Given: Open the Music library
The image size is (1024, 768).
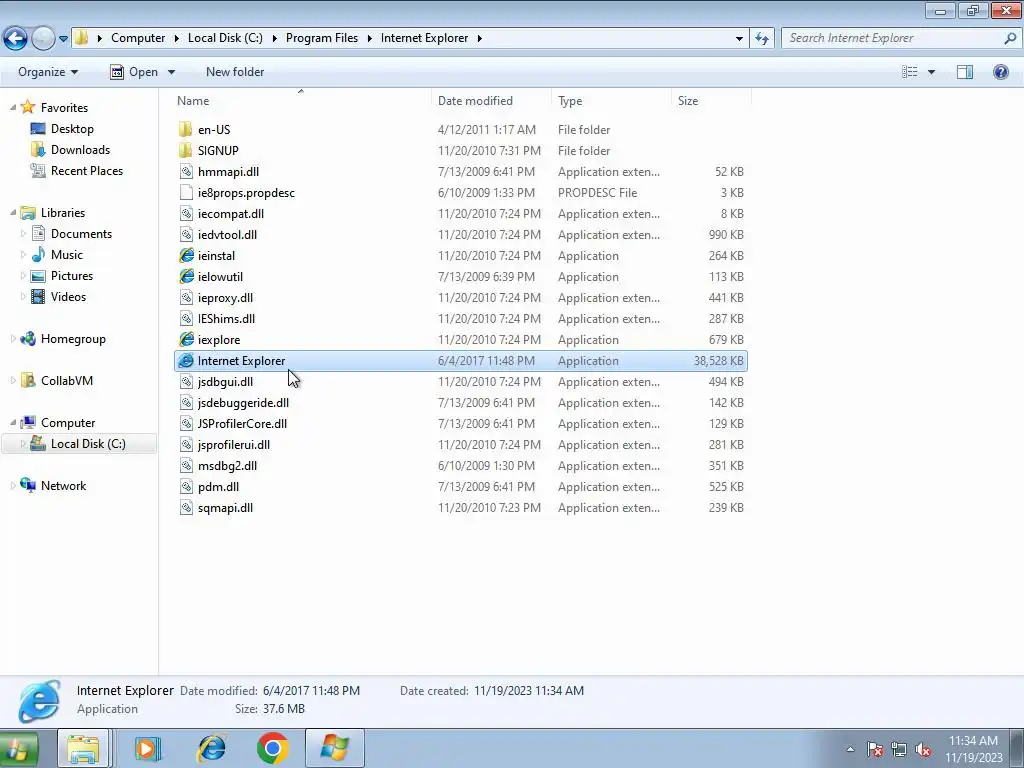Looking at the screenshot, I should pos(67,255).
